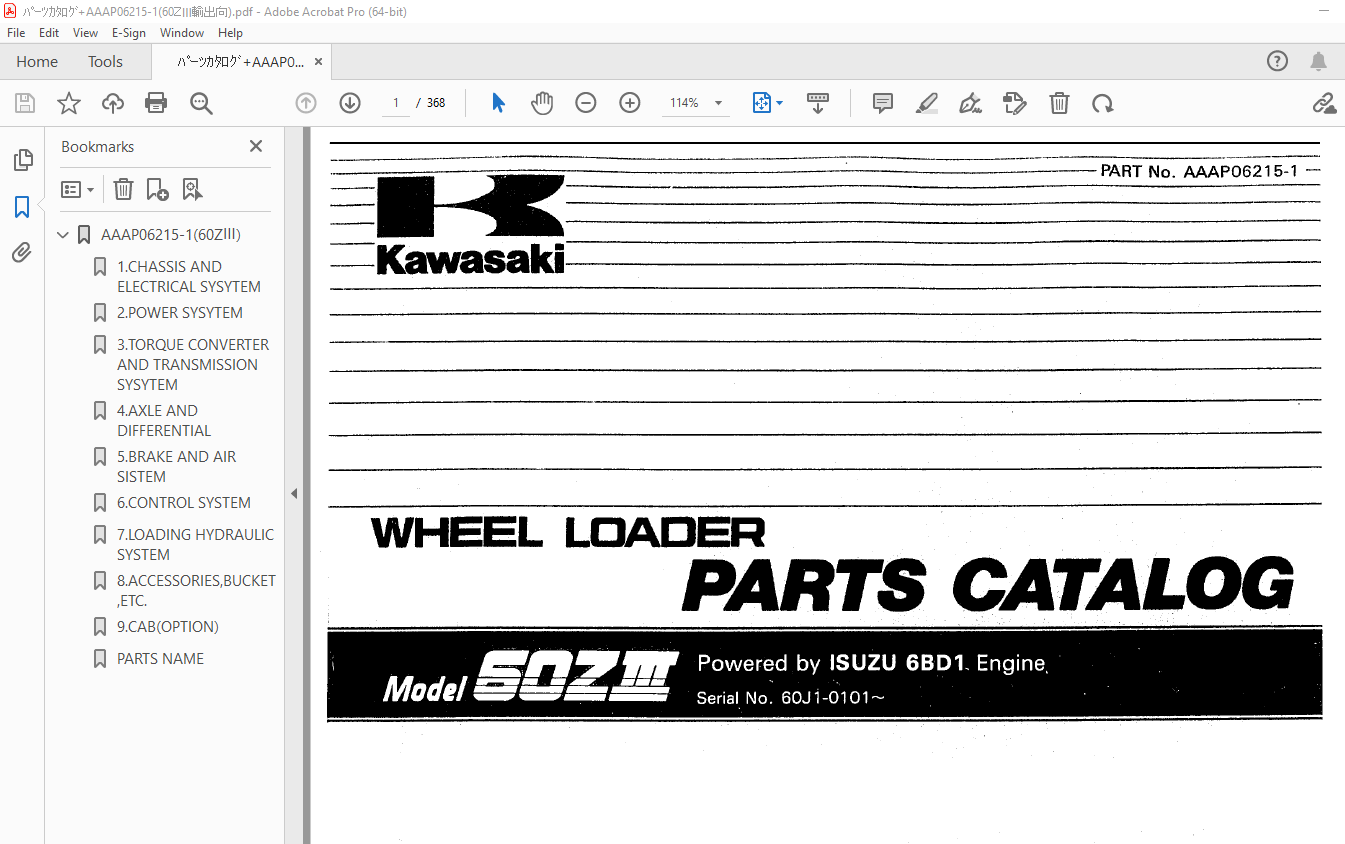Open the Help menu
This screenshot has width=1345, height=844.
click(231, 33)
